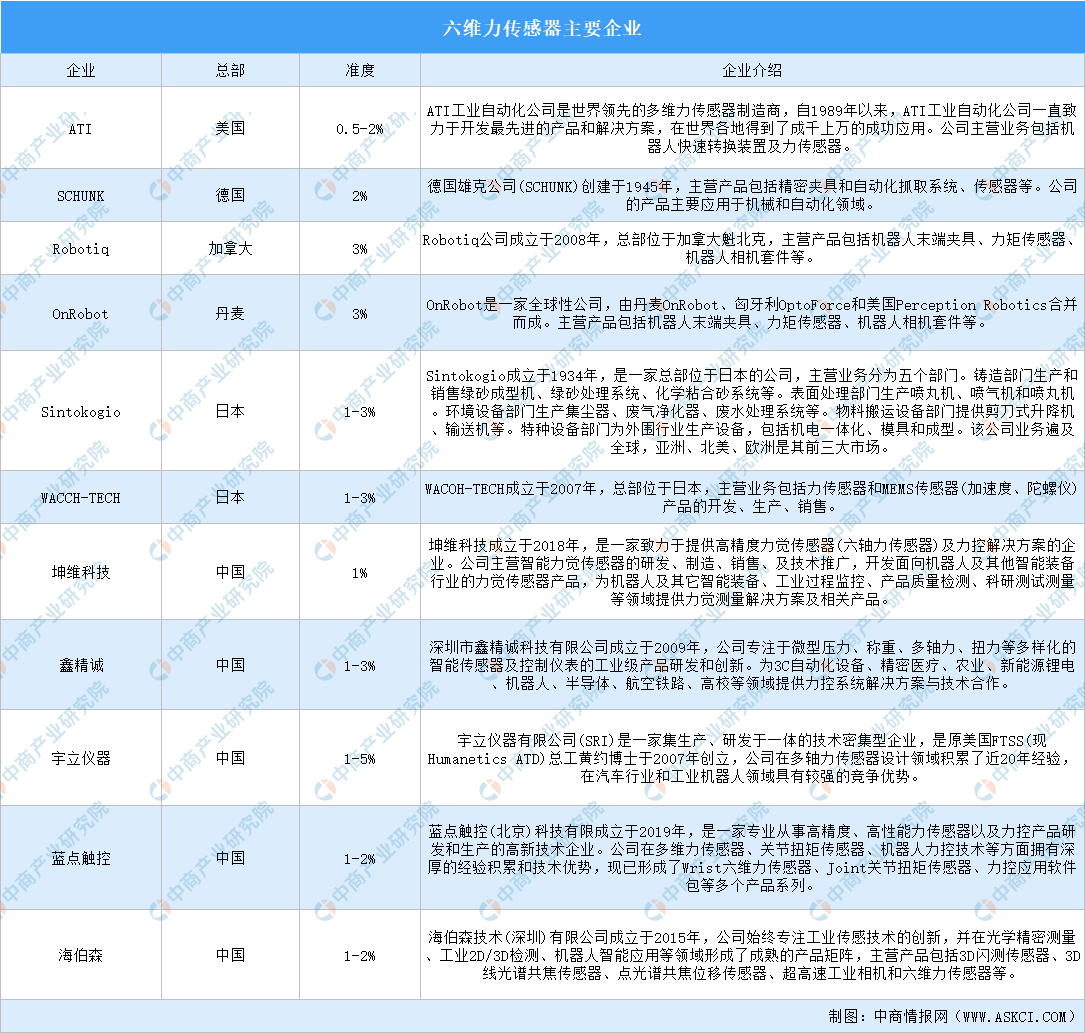Click the 0.5-2% accuracy value for ATI
This screenshot has height=1033, width=1085.
(x=359, y=129)
